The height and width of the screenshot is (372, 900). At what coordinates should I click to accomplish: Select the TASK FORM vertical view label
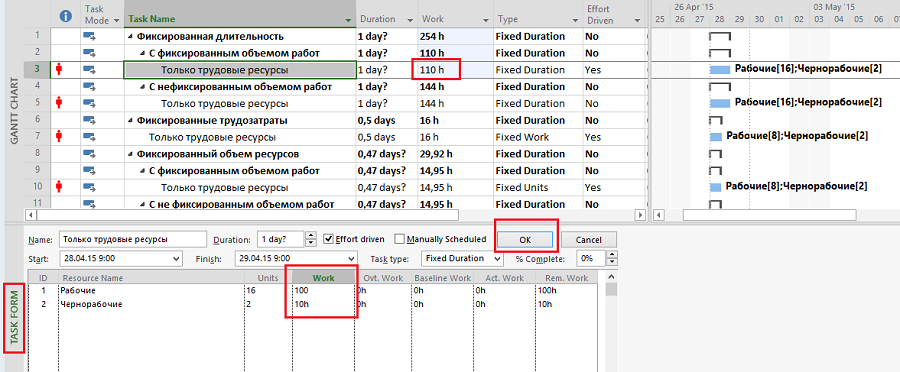(14, 317)
